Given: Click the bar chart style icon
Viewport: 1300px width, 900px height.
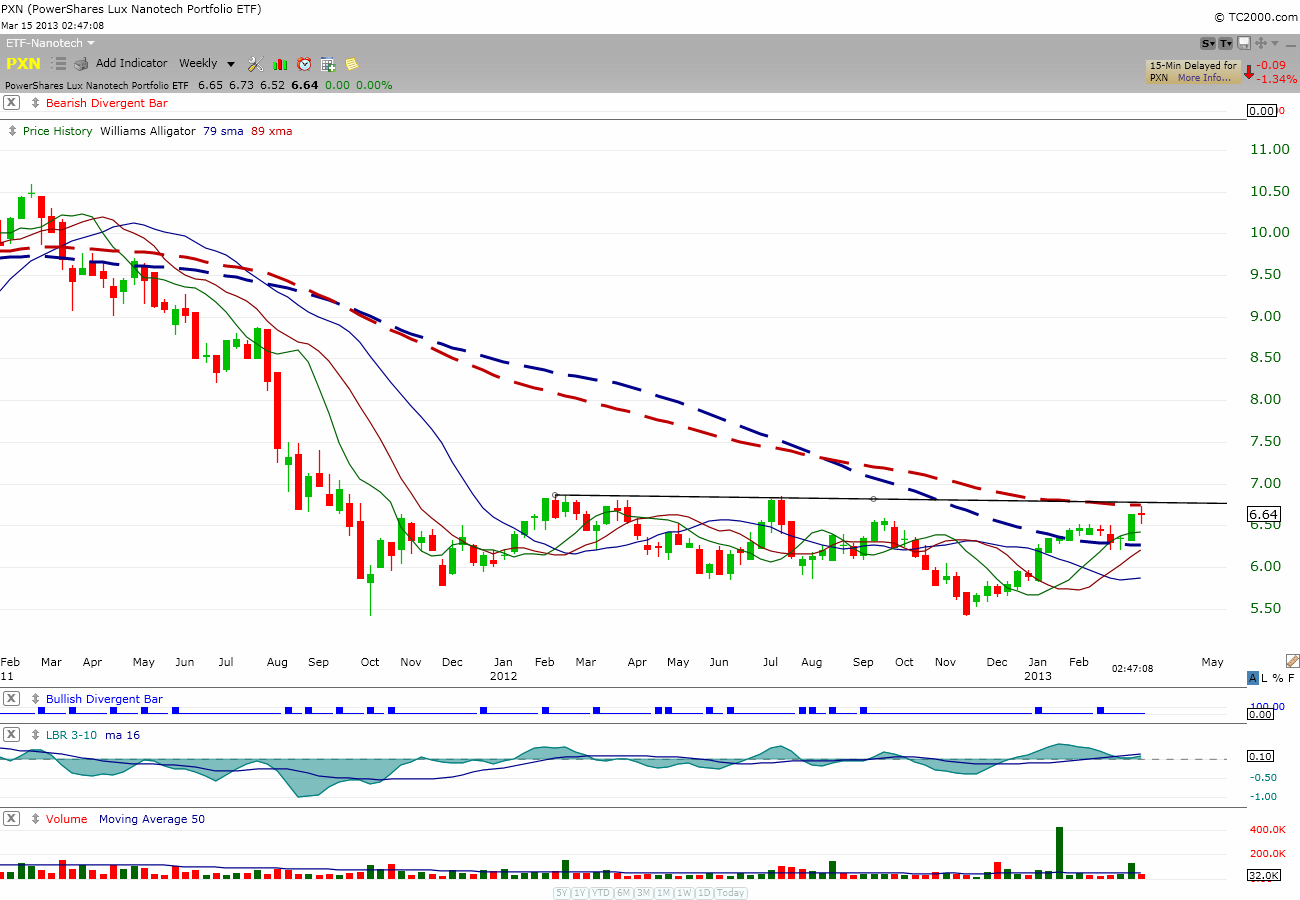Looking at the screenshot, I should coord(280,64).
